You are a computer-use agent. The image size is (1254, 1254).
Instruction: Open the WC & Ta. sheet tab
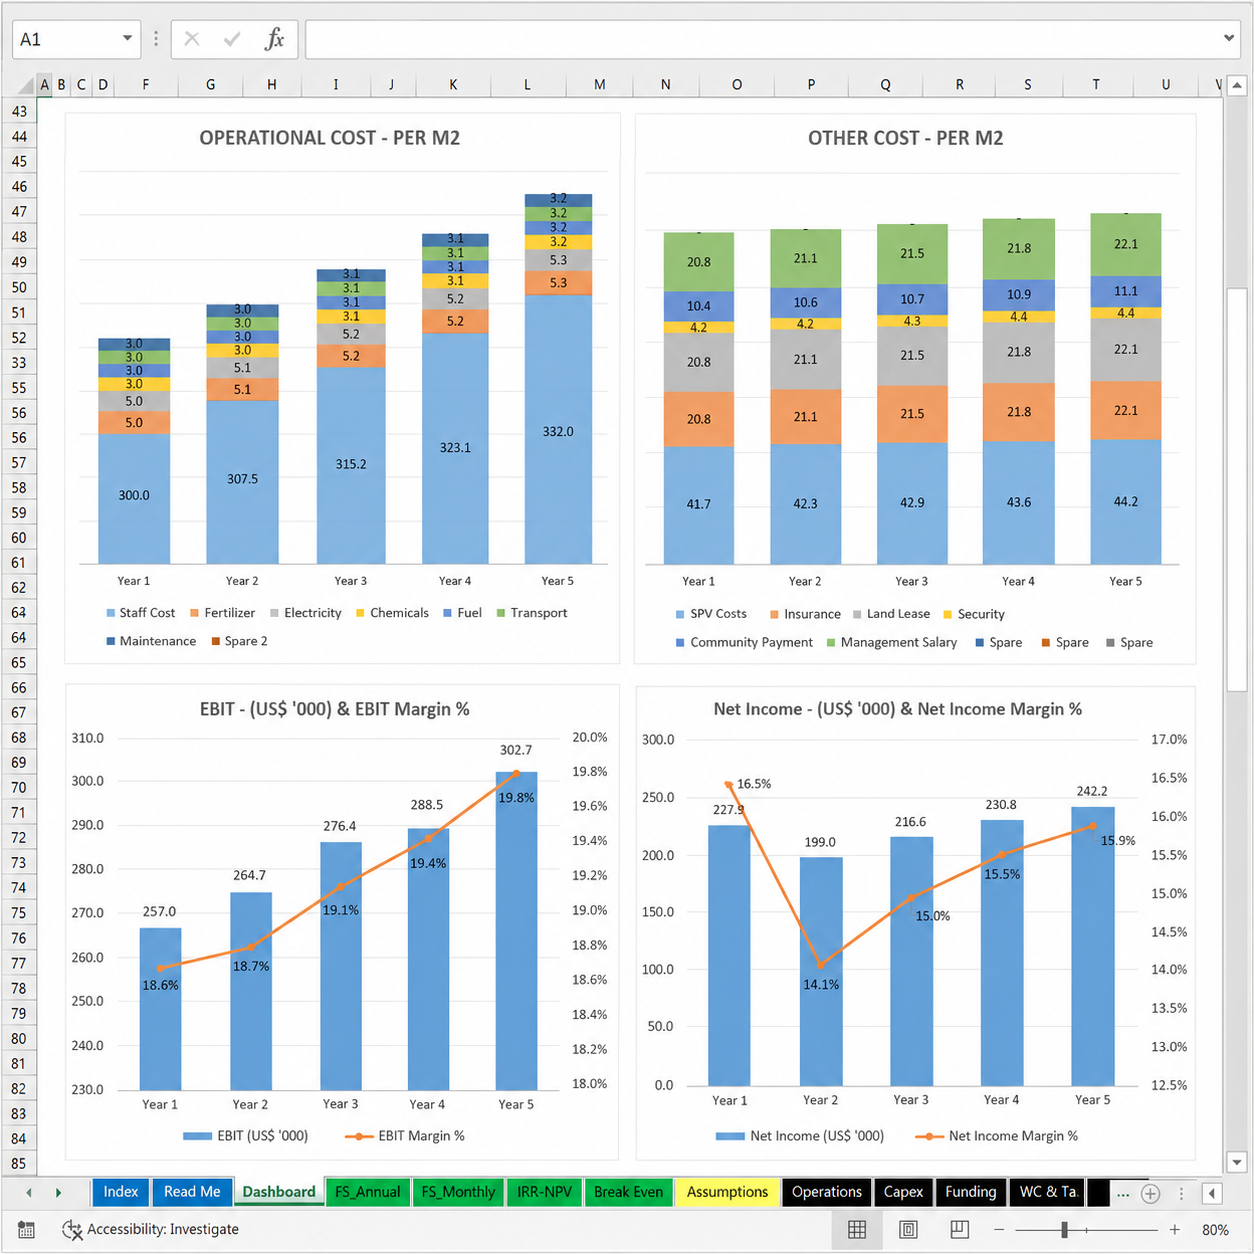tap(1048, 1192)
